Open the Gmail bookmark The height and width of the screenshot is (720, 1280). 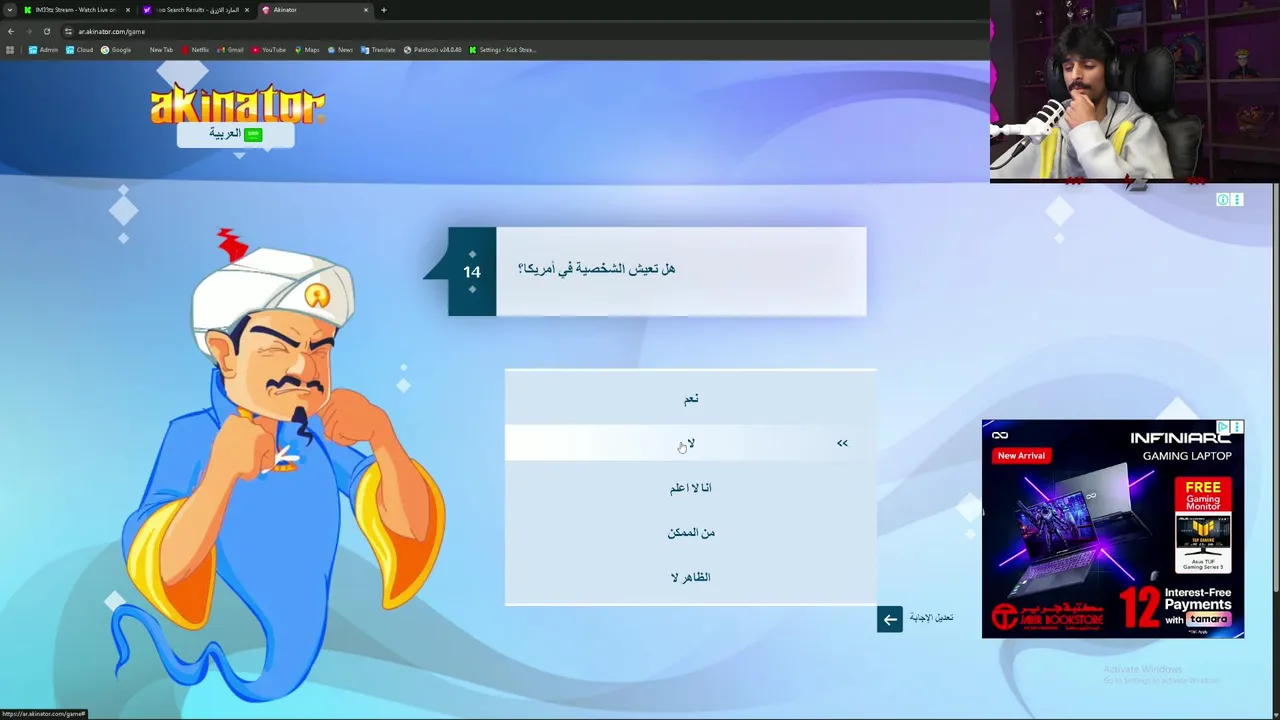tap(231, 50)
